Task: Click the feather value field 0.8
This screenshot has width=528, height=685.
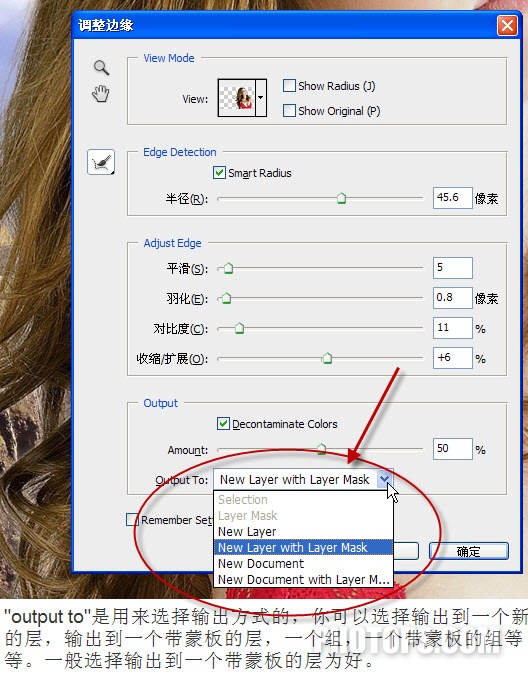Action: click(452, 298)
